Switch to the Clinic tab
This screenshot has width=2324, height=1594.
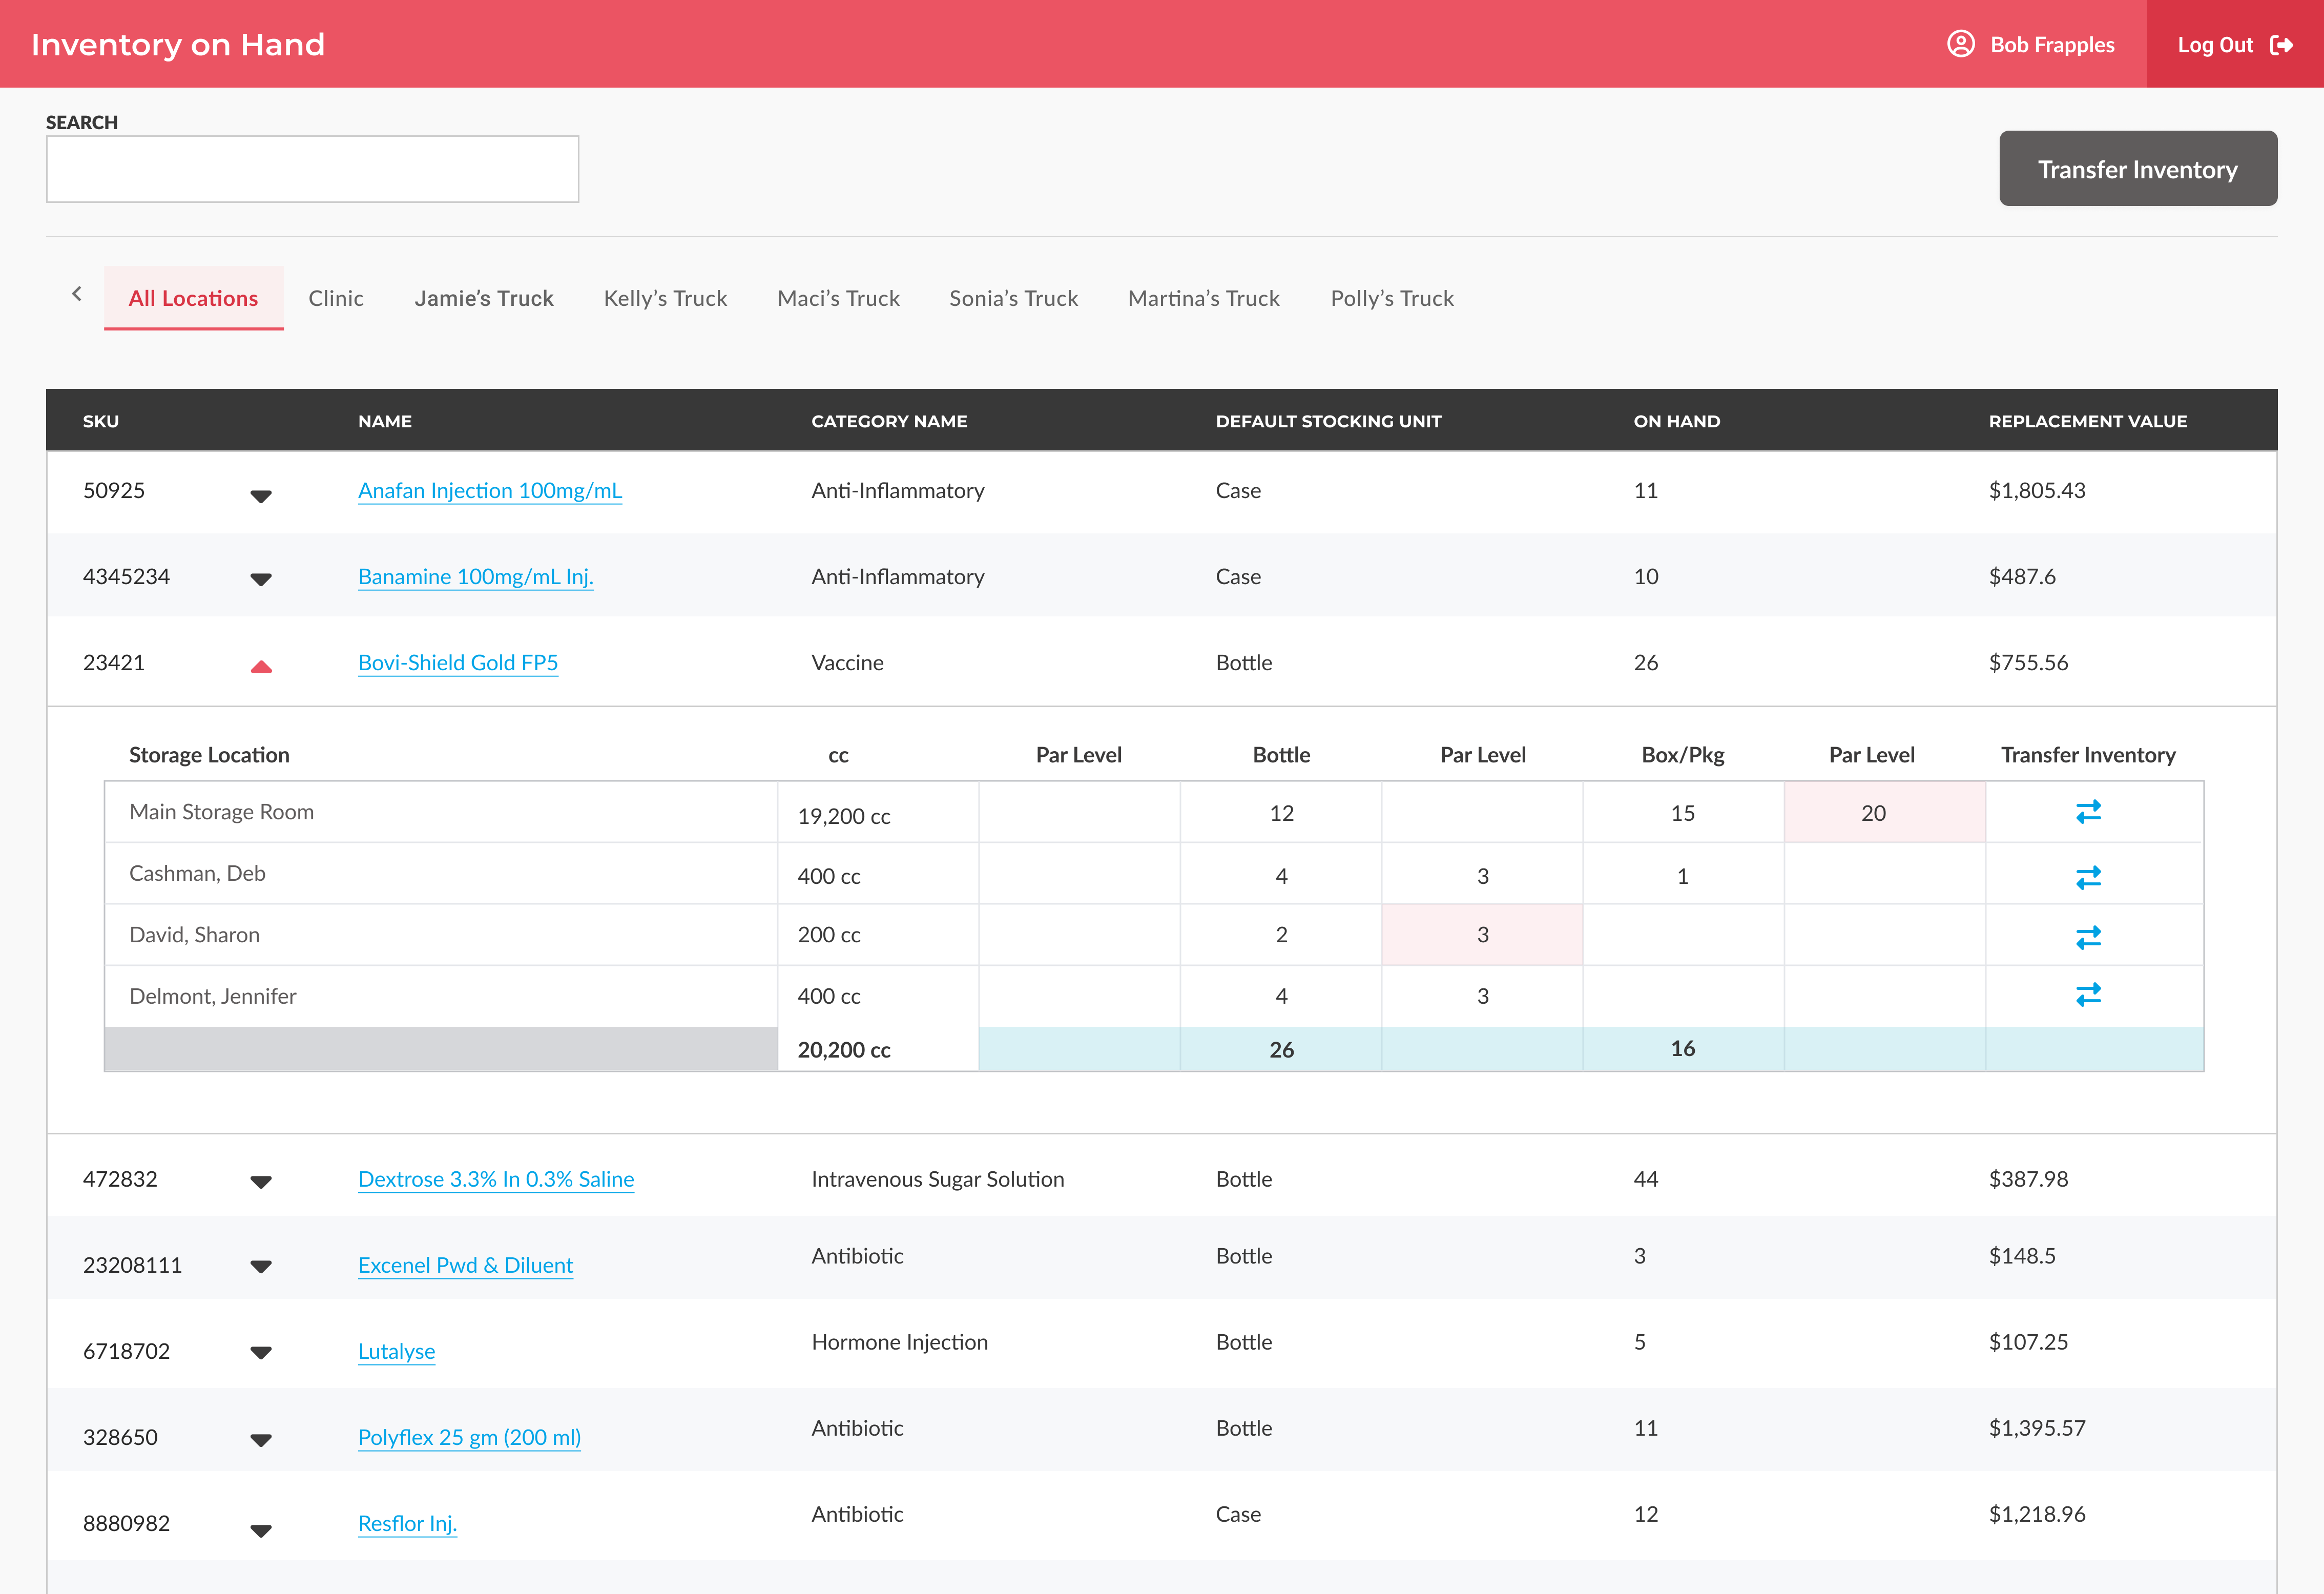pos(336,298)
